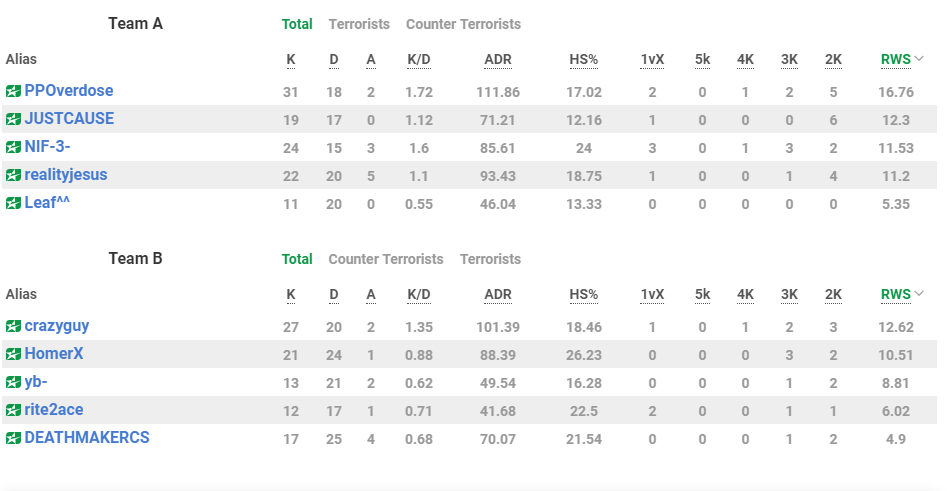Switch Team A to Terrorists tab
The width and height of the screenshot is (950, 491).
(359, 24)
